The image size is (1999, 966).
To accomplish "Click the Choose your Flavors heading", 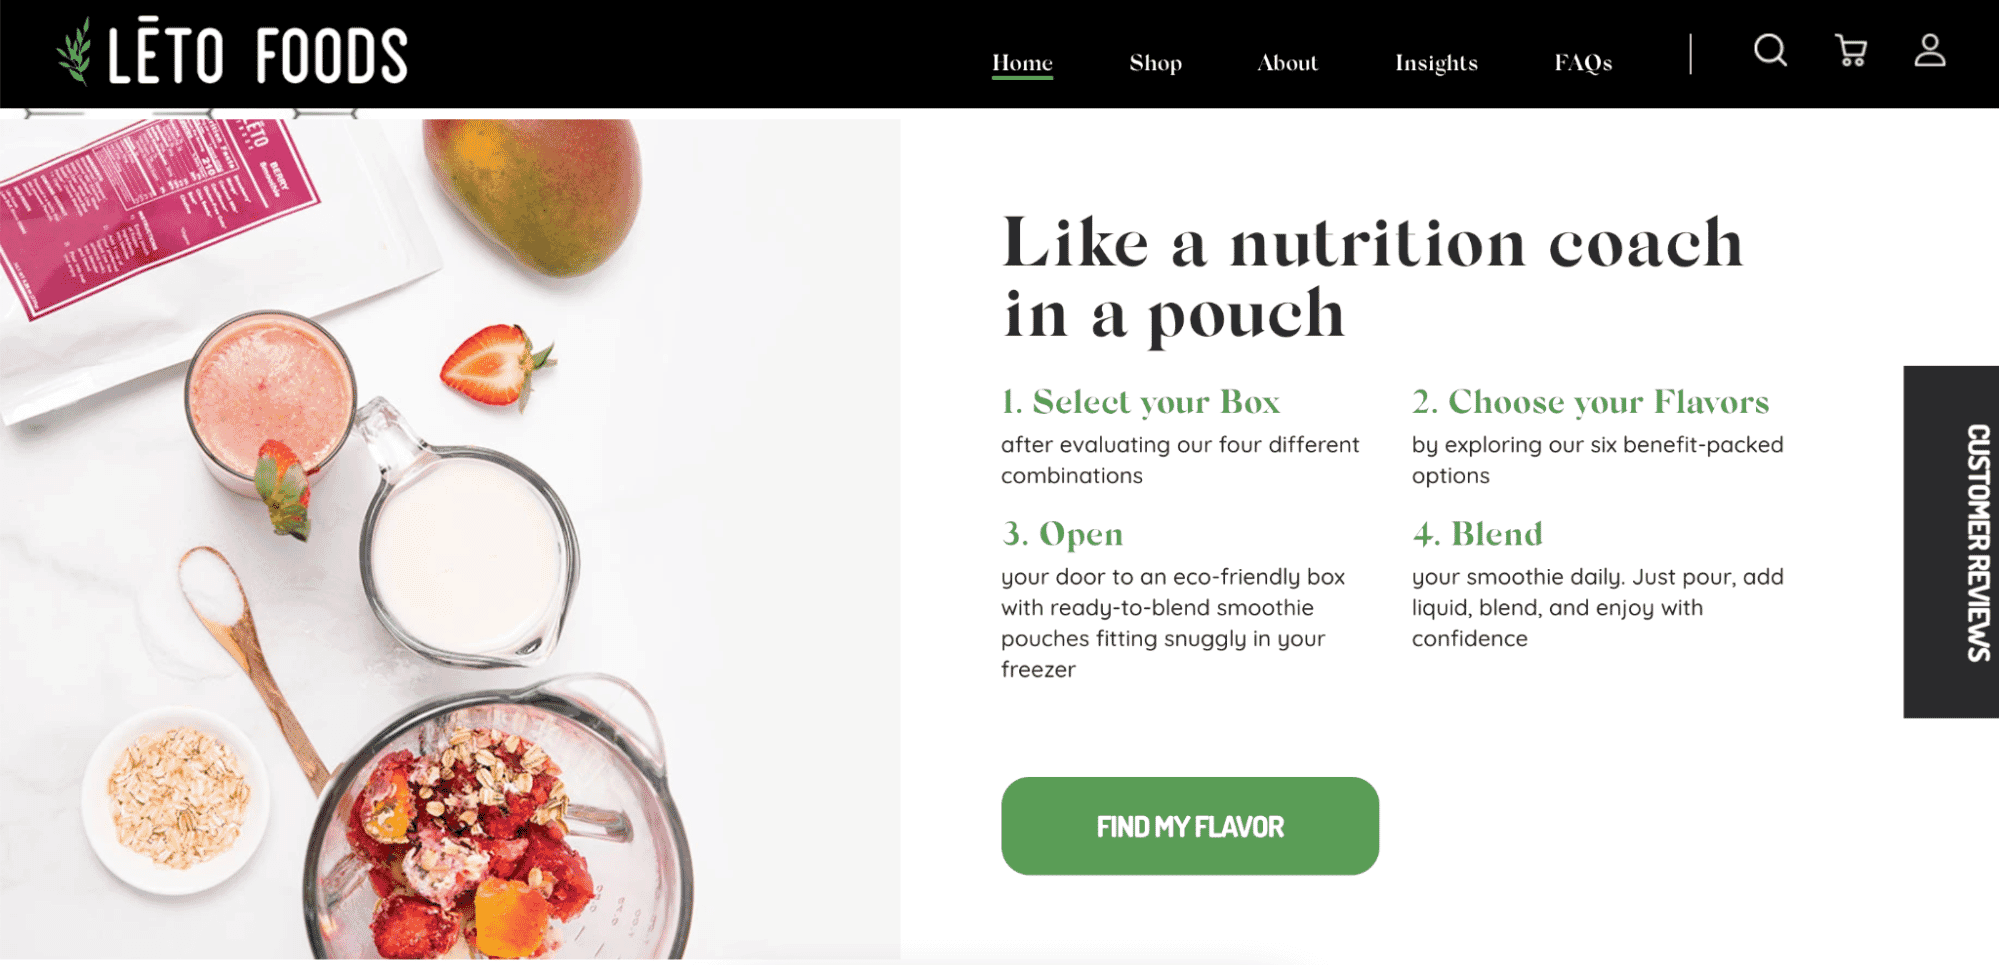I will coord(1590,402).
